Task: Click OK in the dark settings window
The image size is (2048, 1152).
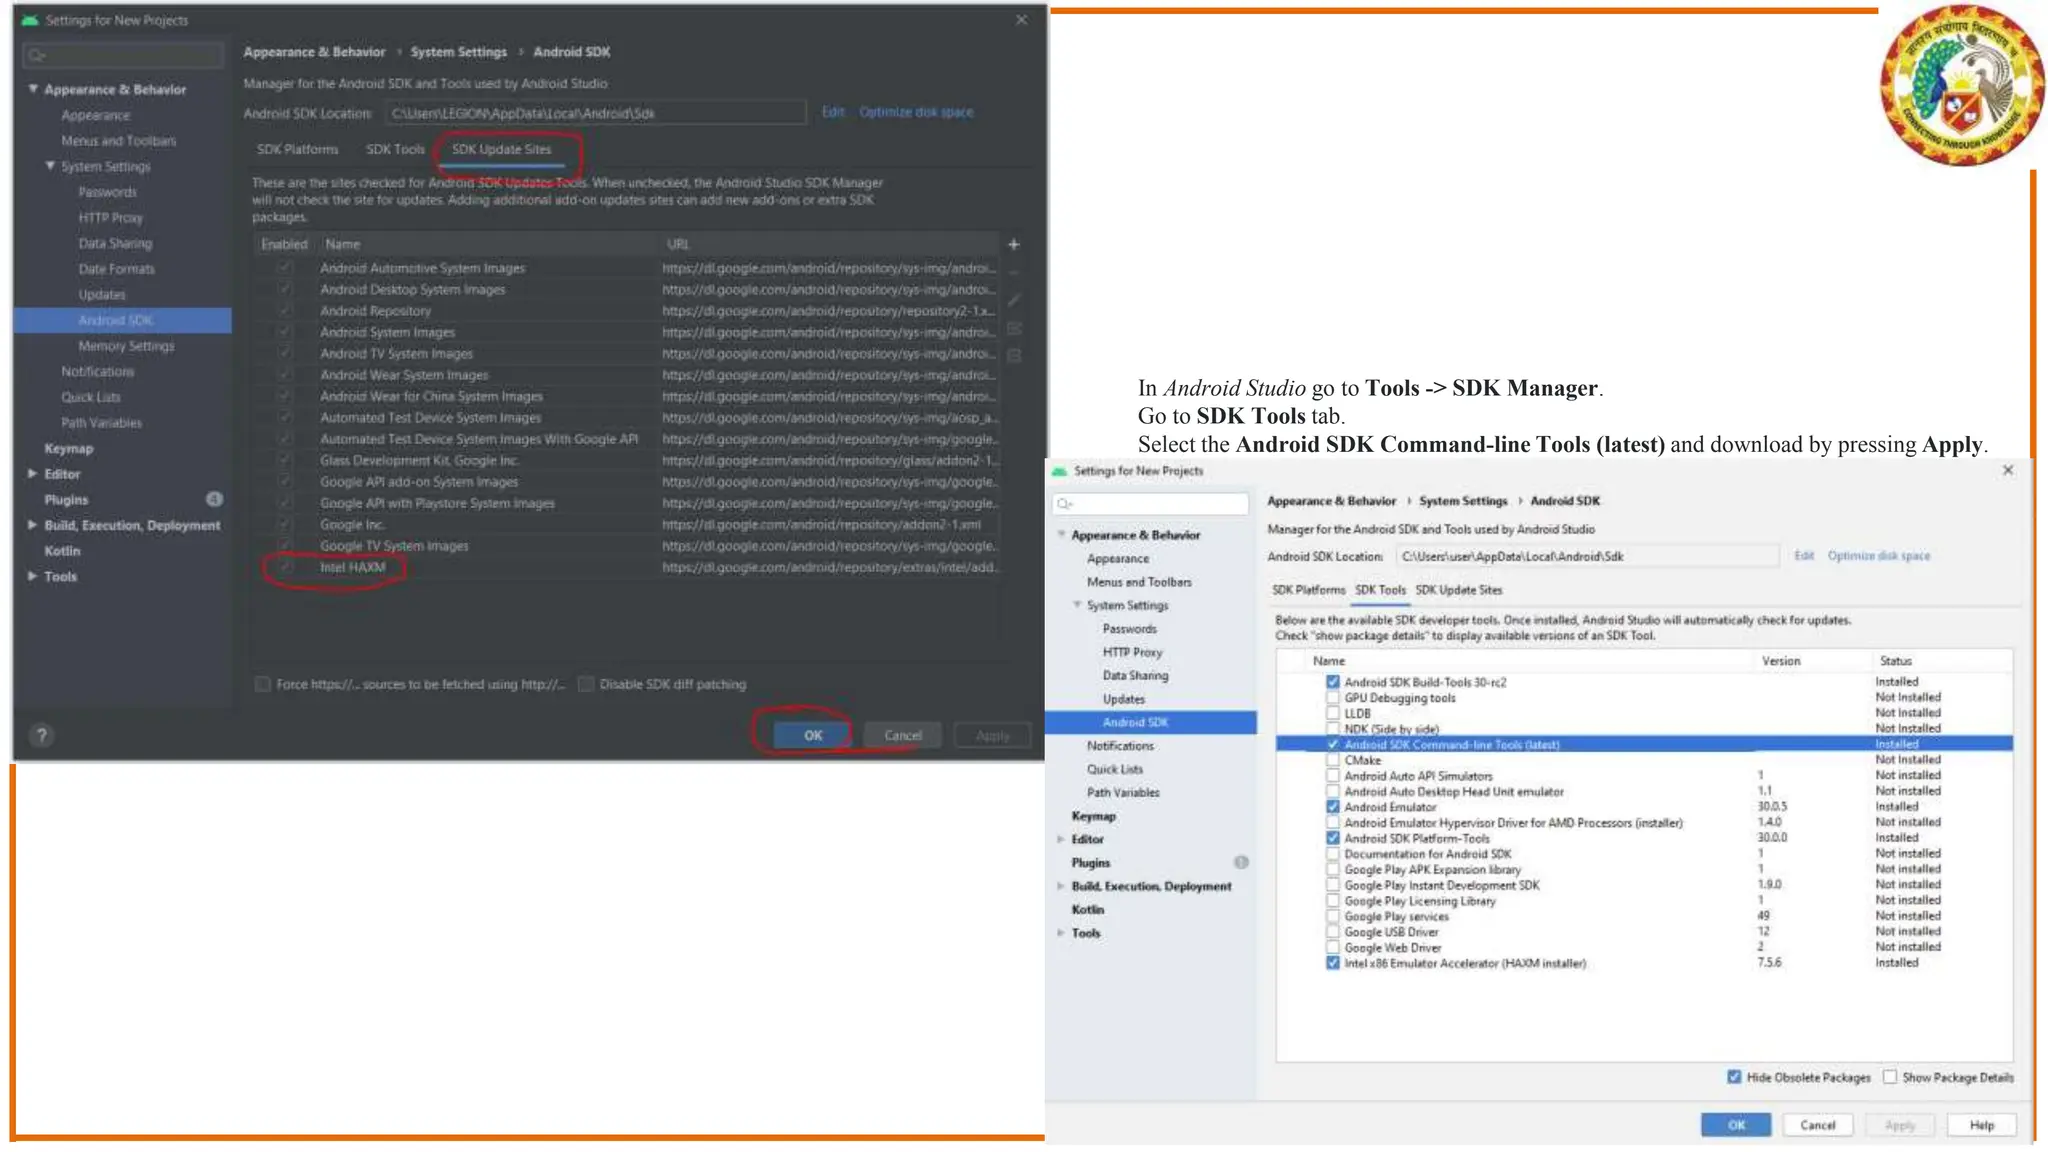Action: (x=812, y=735)
